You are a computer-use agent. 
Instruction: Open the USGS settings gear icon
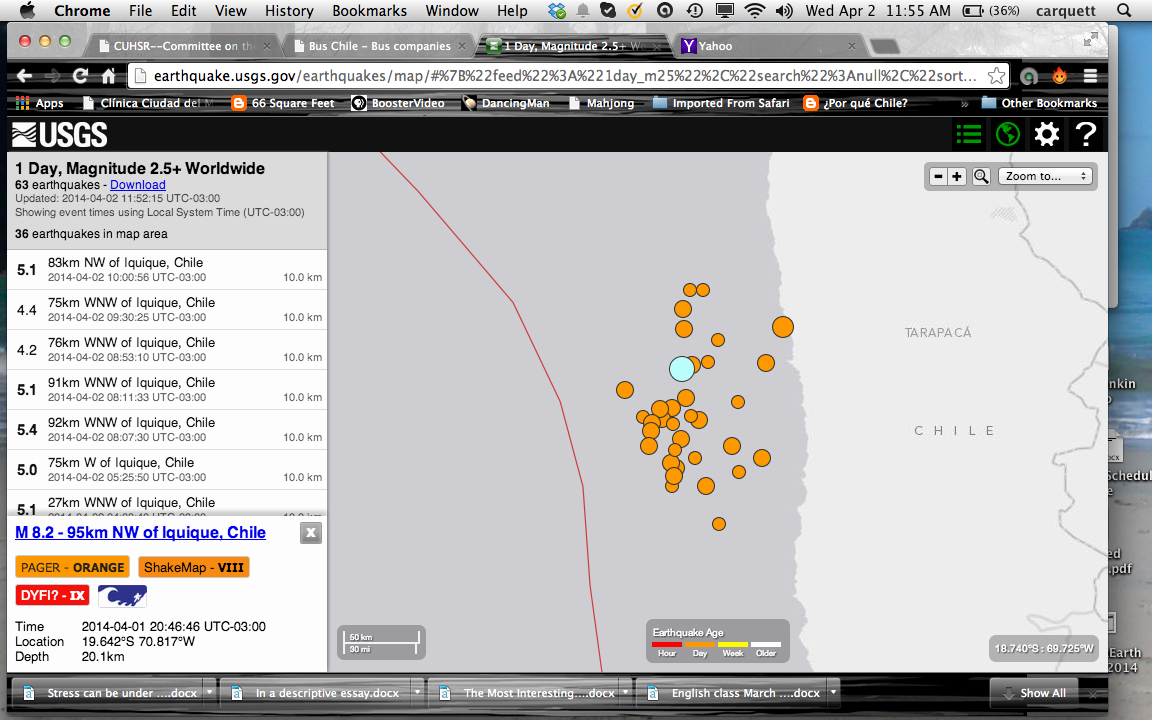(1046, 134)
